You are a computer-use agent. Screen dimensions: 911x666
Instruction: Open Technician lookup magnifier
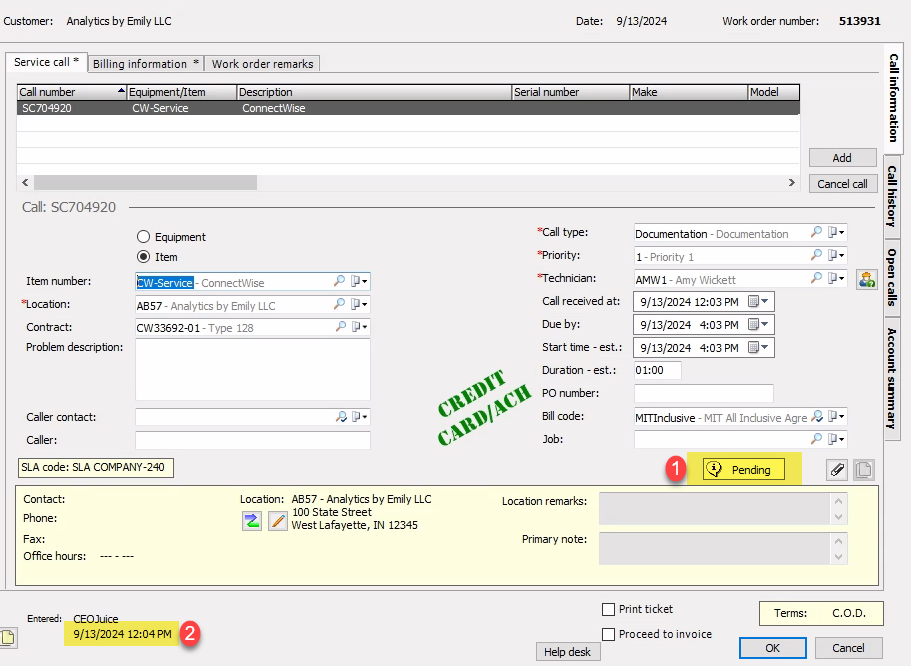coord(816,278)
